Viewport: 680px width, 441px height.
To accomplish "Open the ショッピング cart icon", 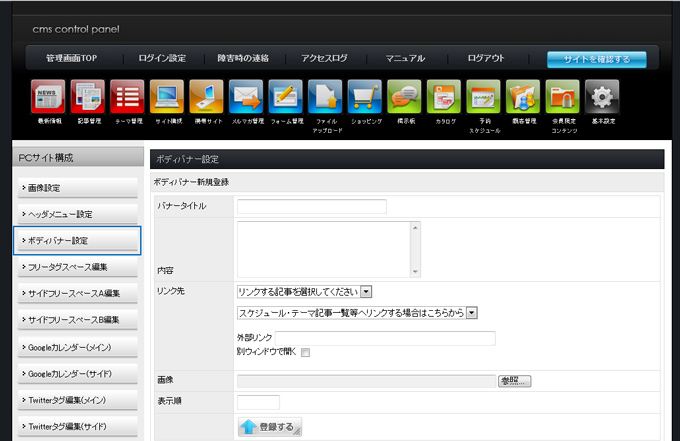I will click(364, 97).
